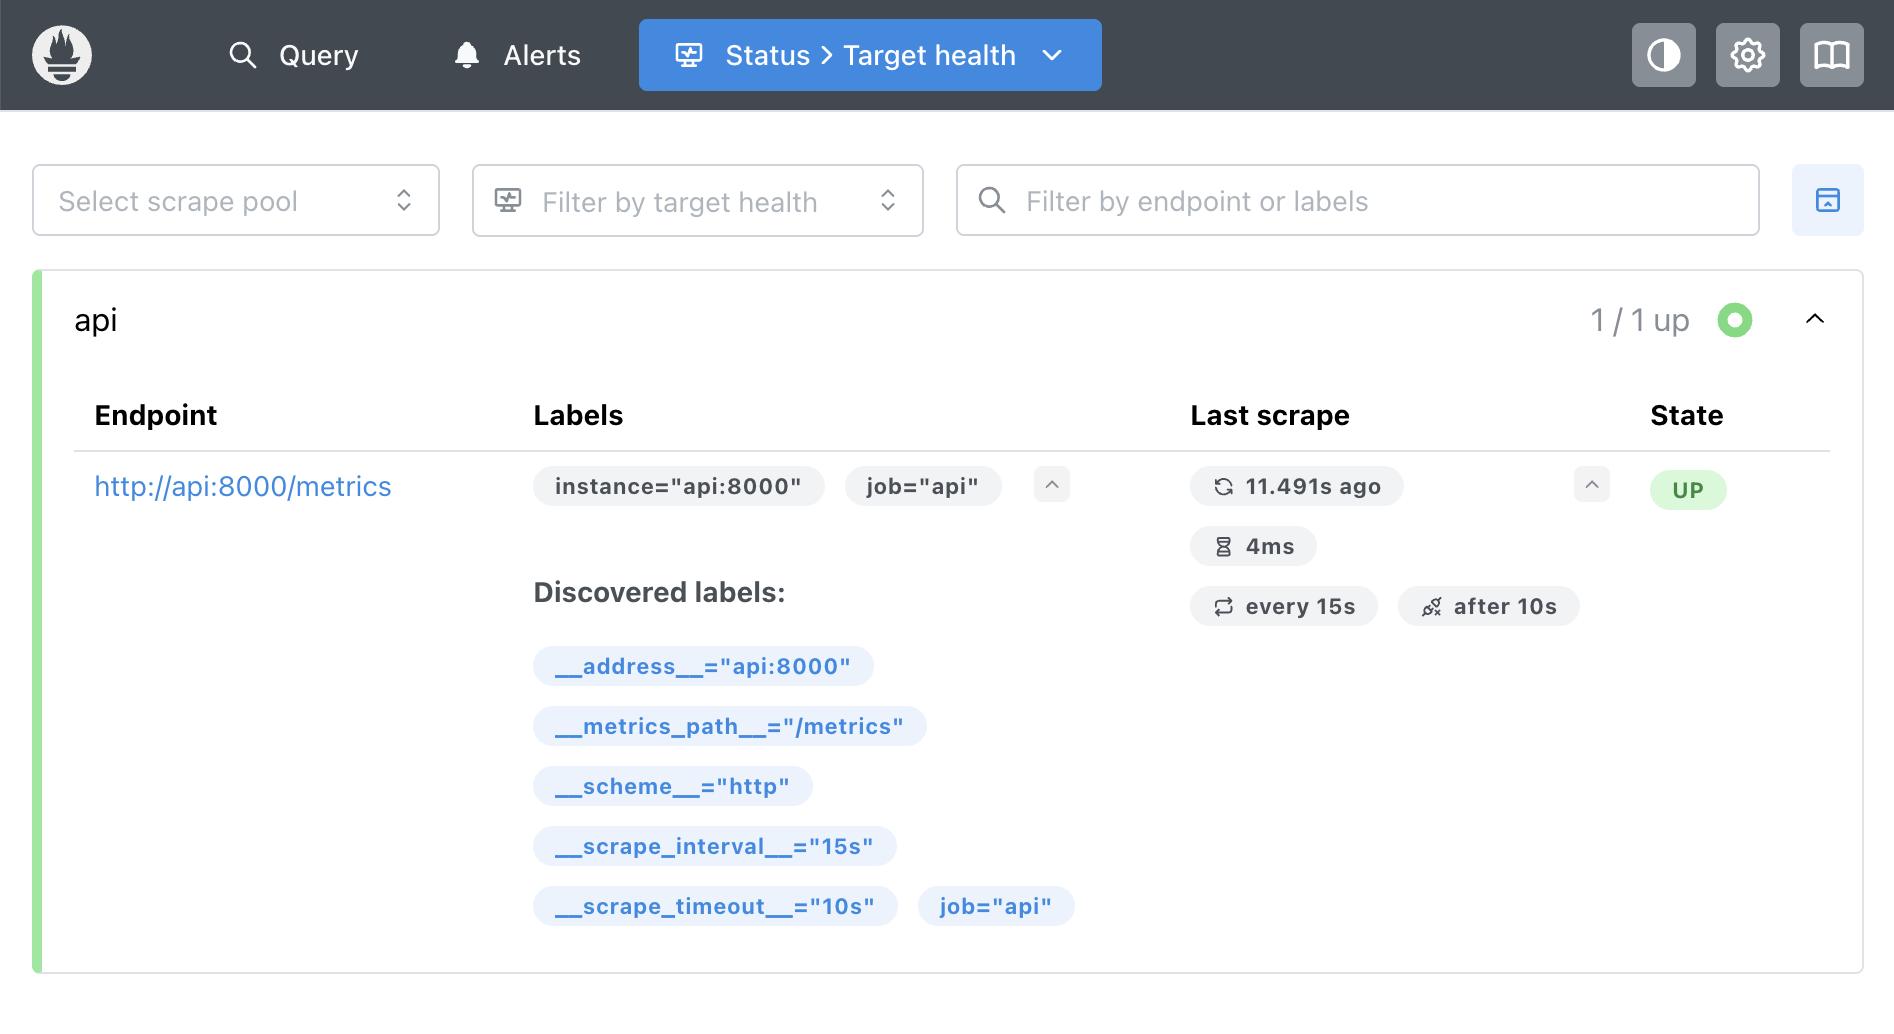Open the settings gear icon
Screen dimensions: 1894x1034
point(1747,55)
